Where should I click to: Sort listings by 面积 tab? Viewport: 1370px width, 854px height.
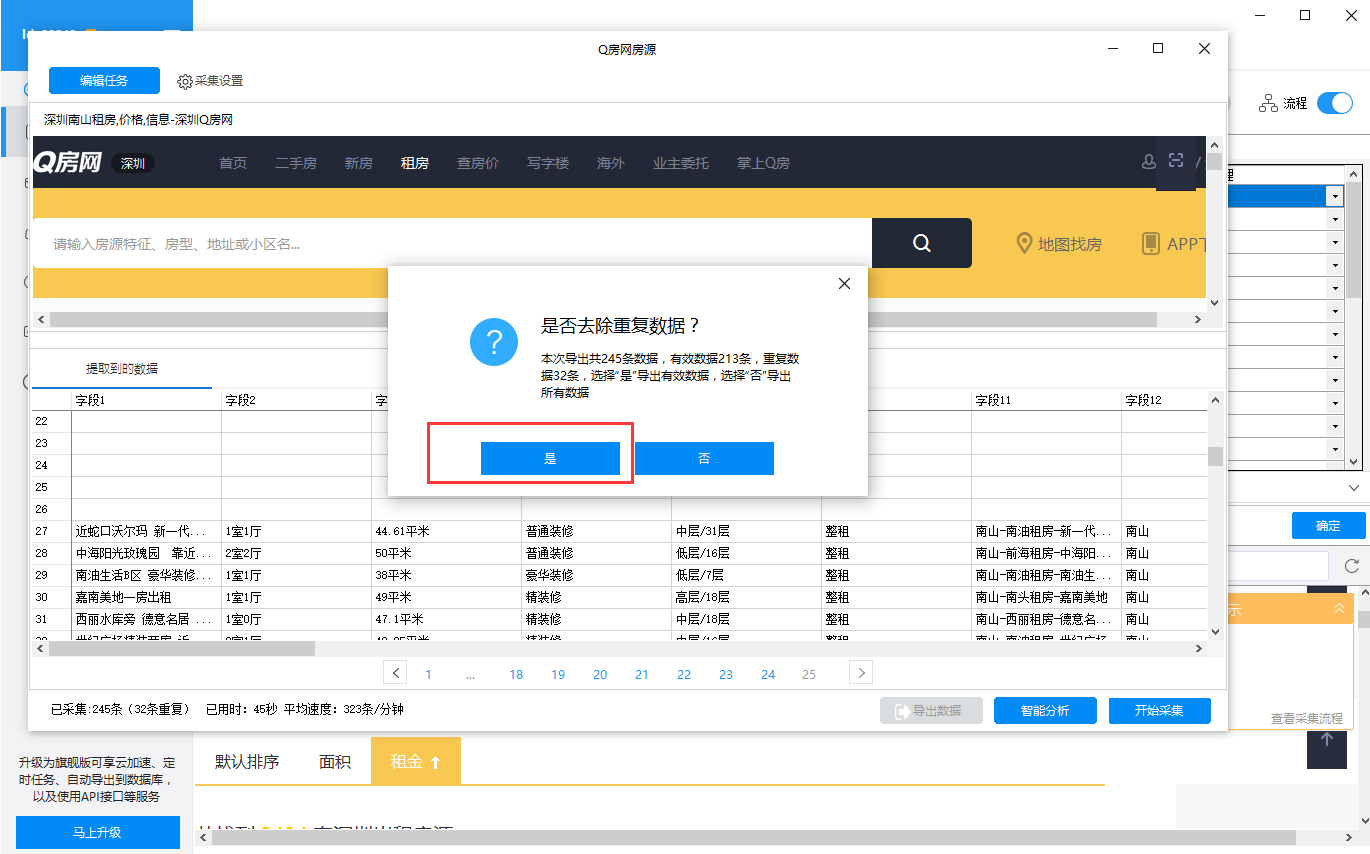click(335, 761)
